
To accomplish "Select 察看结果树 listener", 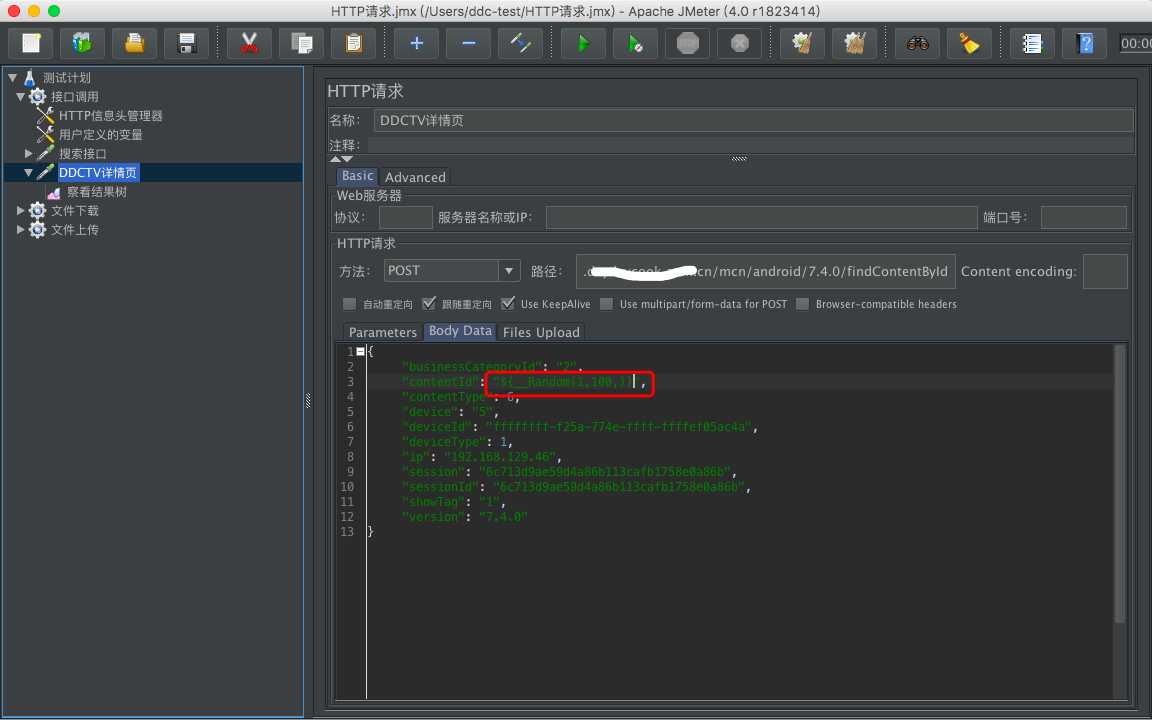I will click(96, 192).
